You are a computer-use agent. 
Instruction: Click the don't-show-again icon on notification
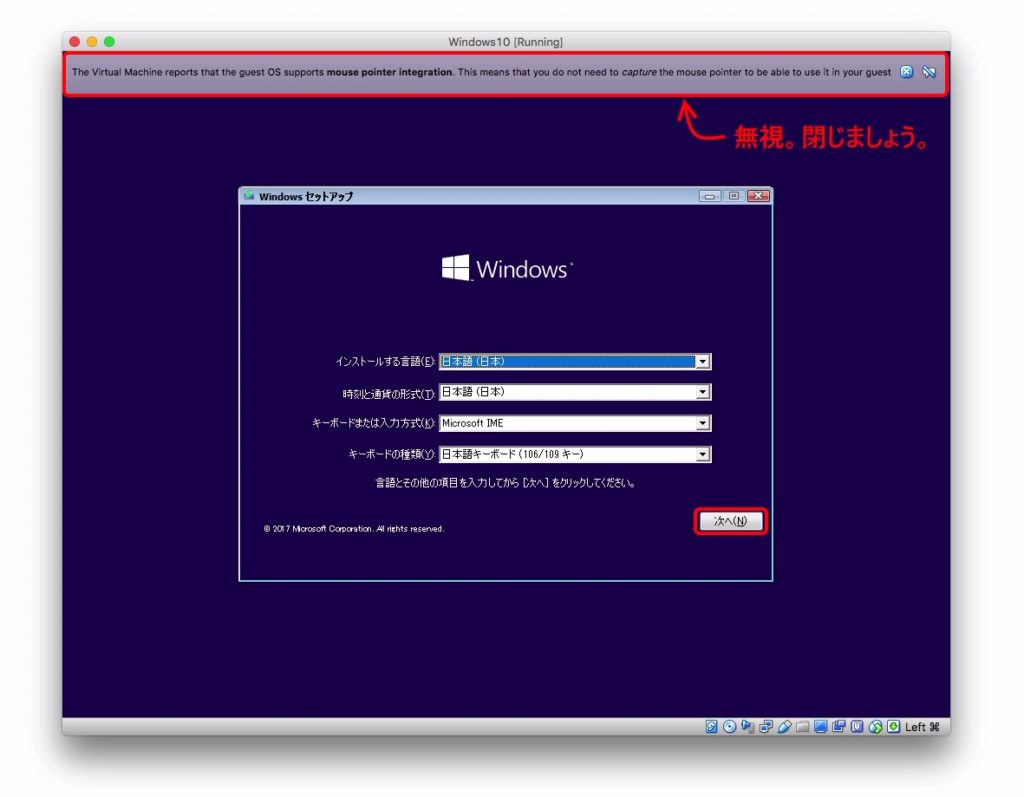point(929,72)
